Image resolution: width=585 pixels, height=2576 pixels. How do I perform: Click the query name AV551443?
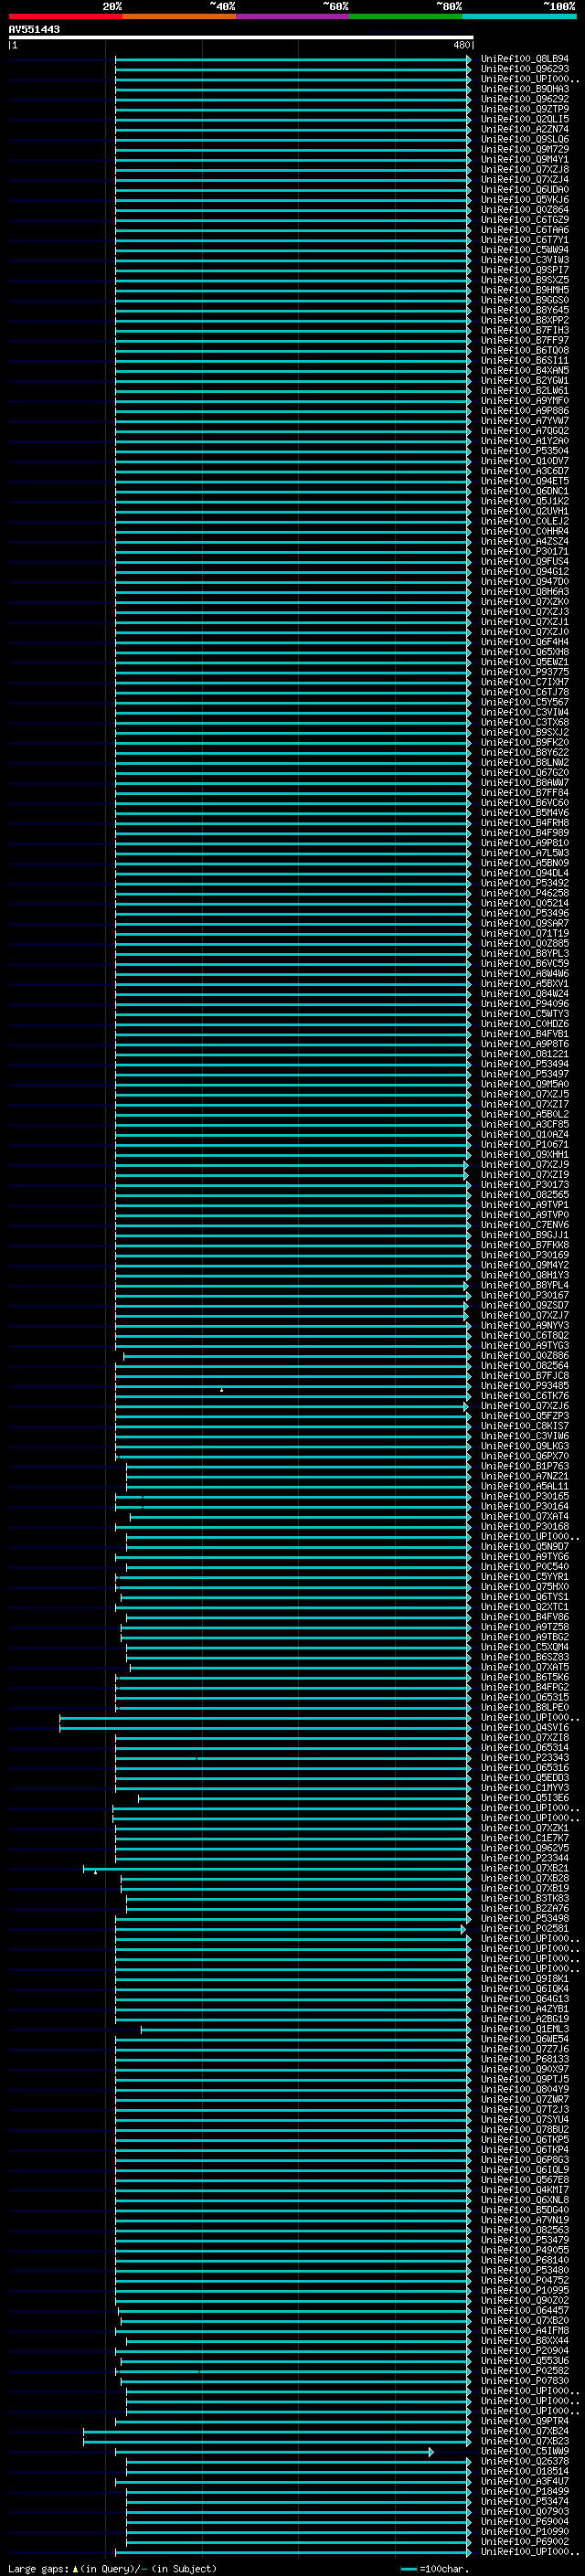point(34,30)
